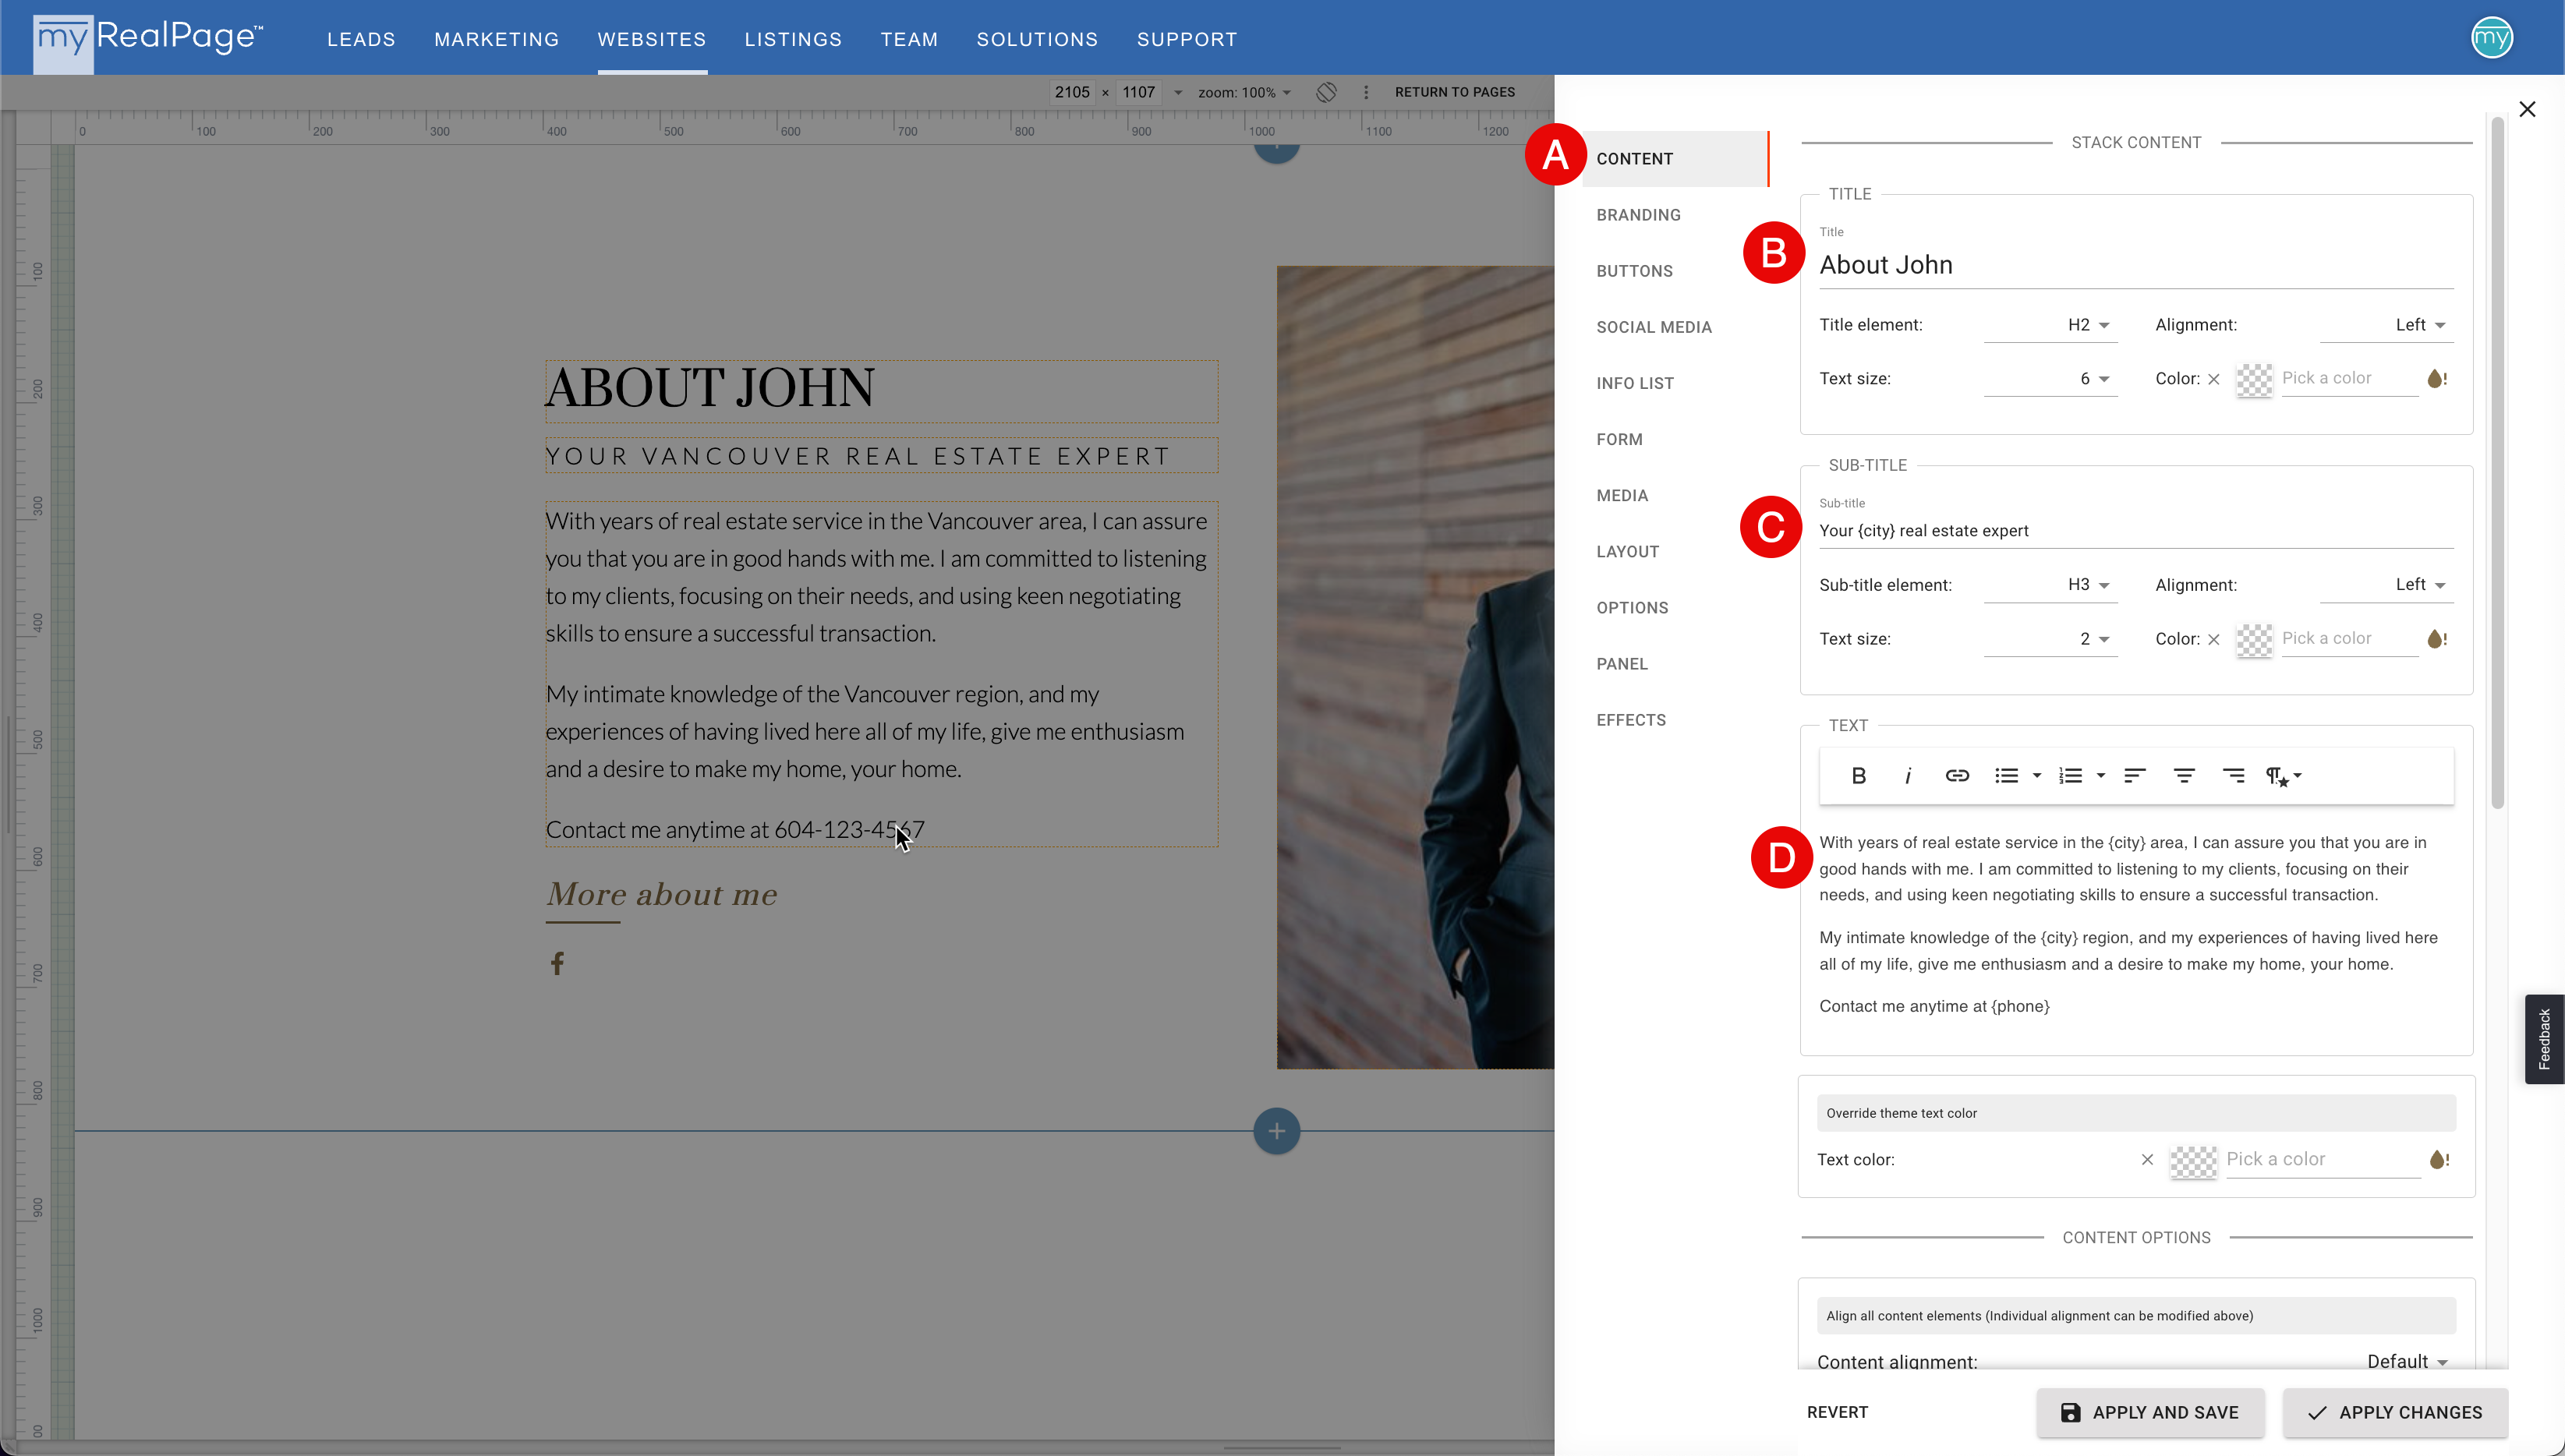Center-align text in editor toolbar
Screen dimensions: 2565x1456
2184,775
